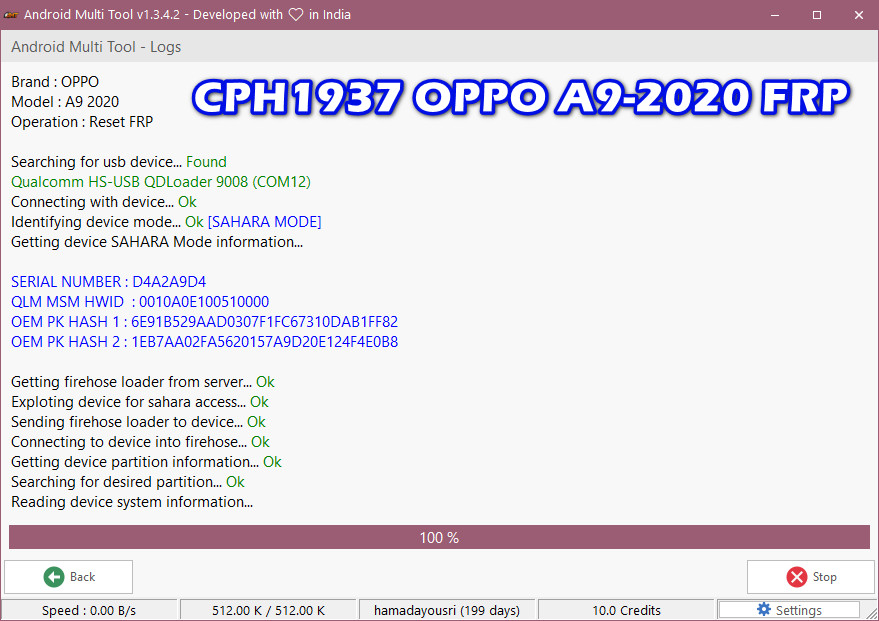Click the Back button
This screenshot has height=621, width=879.
(x=68, y=577)
